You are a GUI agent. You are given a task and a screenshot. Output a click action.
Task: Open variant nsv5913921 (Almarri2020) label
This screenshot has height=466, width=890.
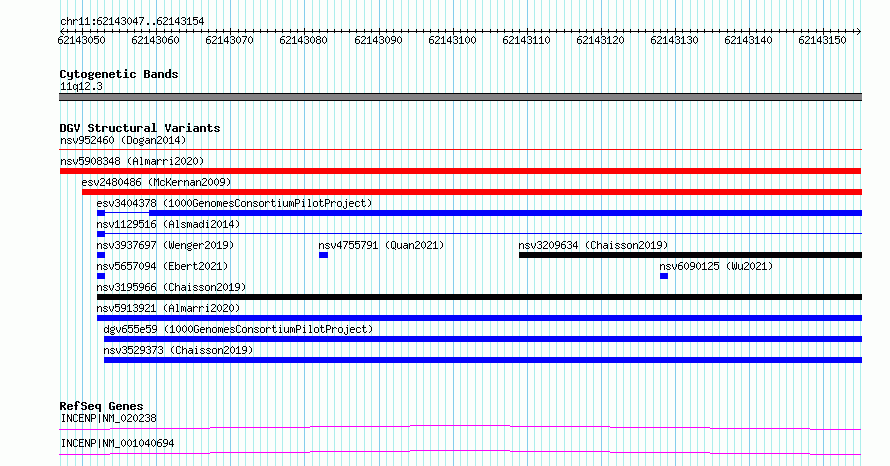coord(168,308)
